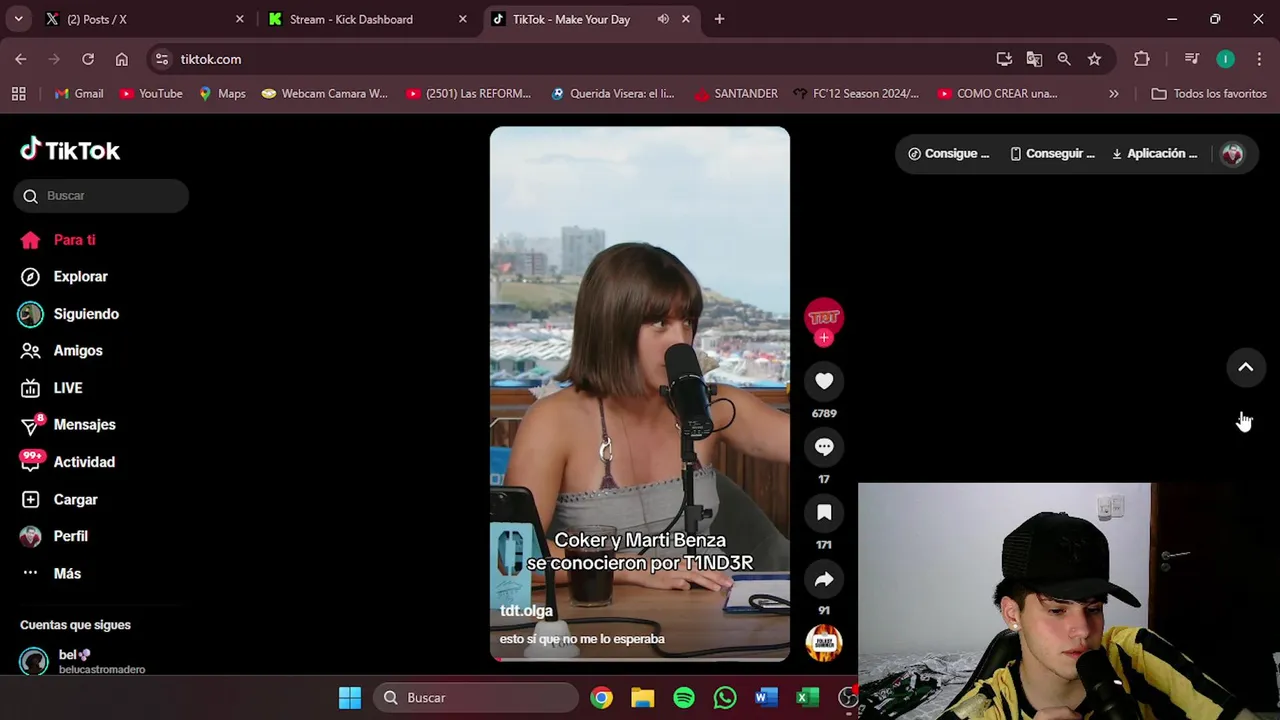View site information icon in address bar
This screenshot has width=1280, height=720.
point(162,59)
